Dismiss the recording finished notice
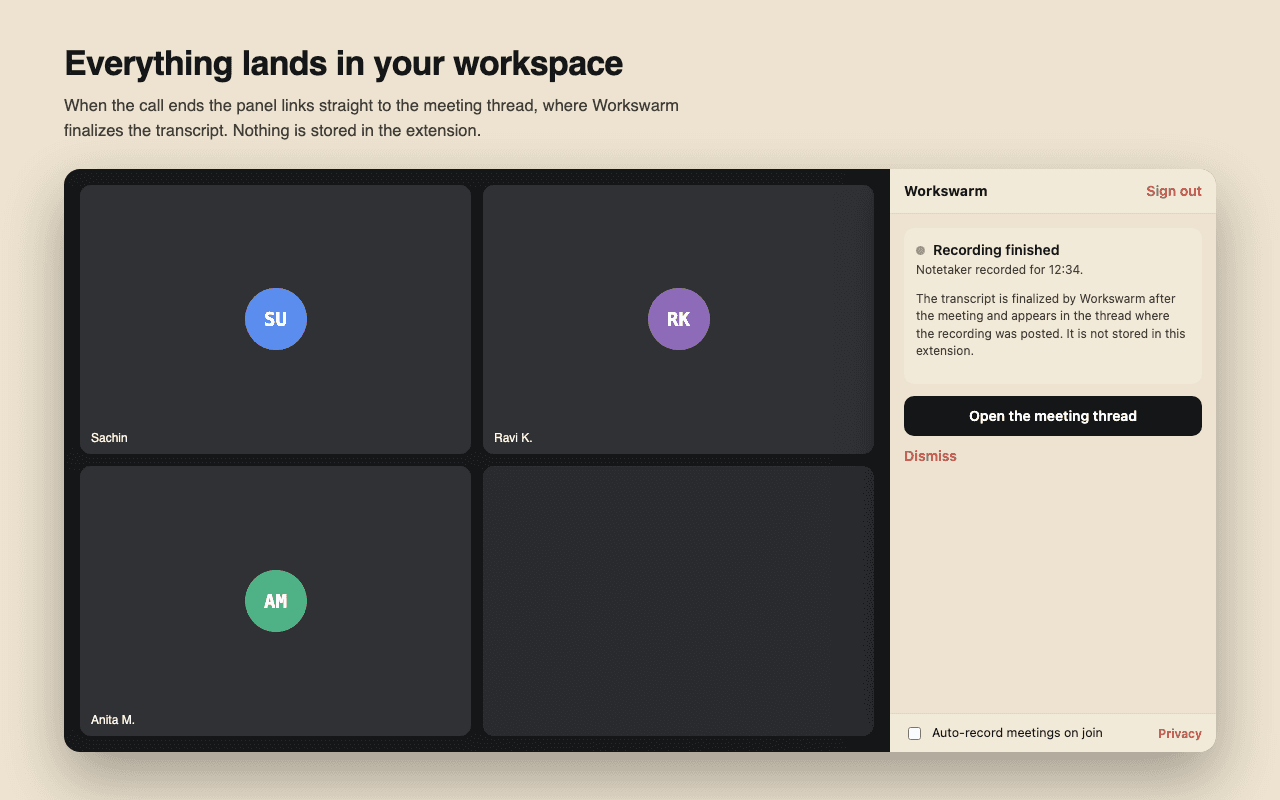The image size is (1280, 800). click(x=930, y=456)
